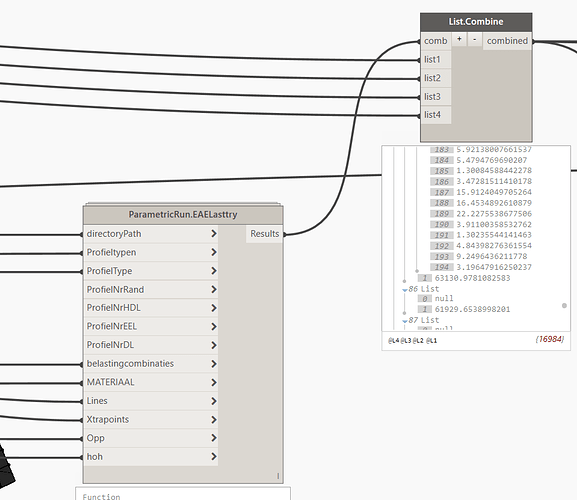The height and width of the screenshot is (500, 577).
Task: Select the value 63130.9781082583
Action: [x=472, y=278]
